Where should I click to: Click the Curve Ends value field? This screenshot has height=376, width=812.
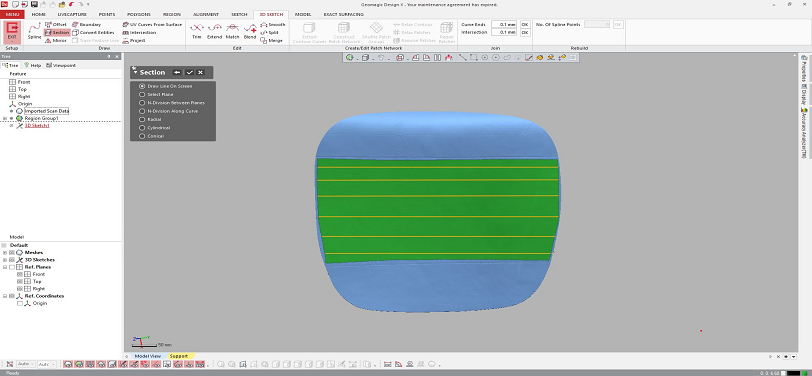[x=504, y=24]
